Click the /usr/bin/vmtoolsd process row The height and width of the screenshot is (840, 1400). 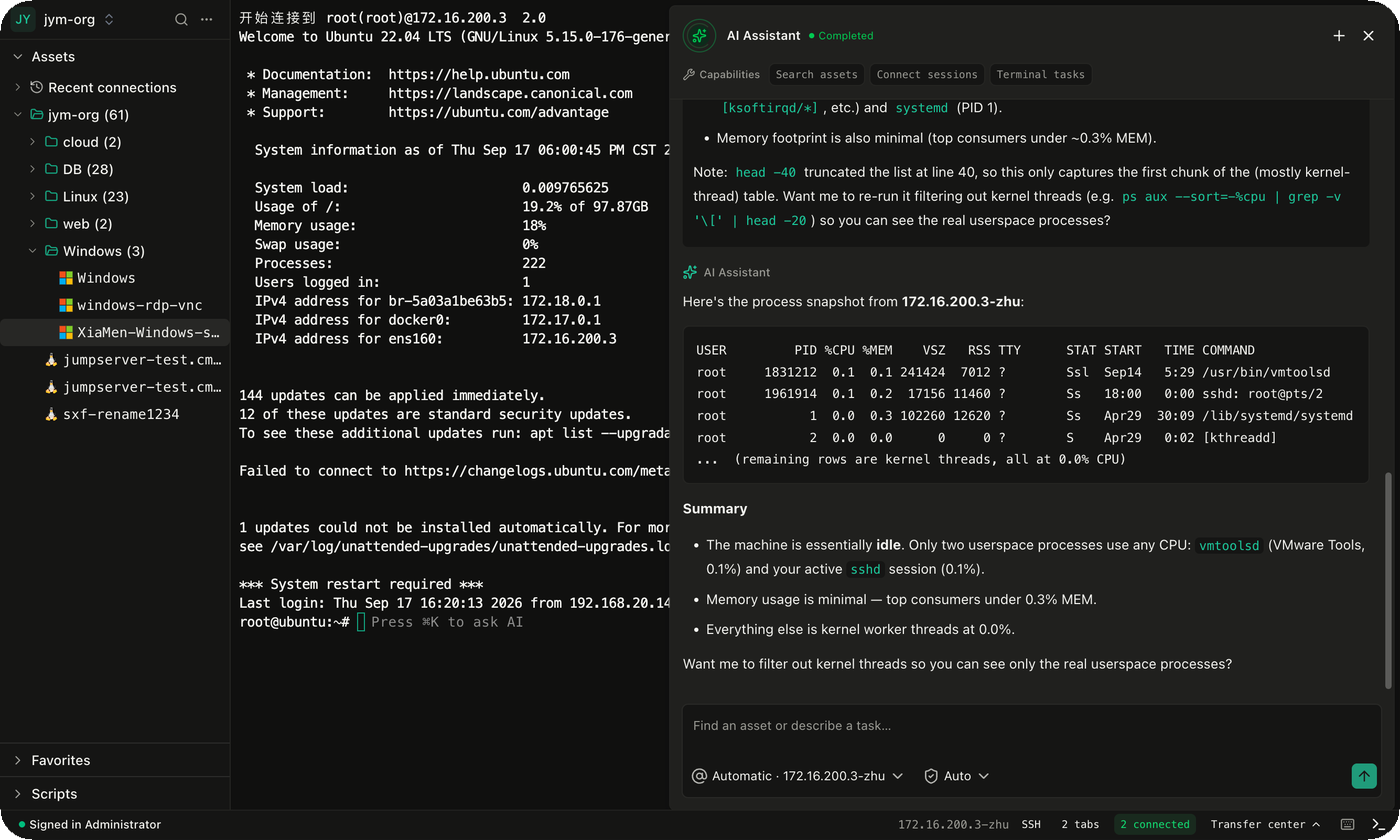[1025, 372]
